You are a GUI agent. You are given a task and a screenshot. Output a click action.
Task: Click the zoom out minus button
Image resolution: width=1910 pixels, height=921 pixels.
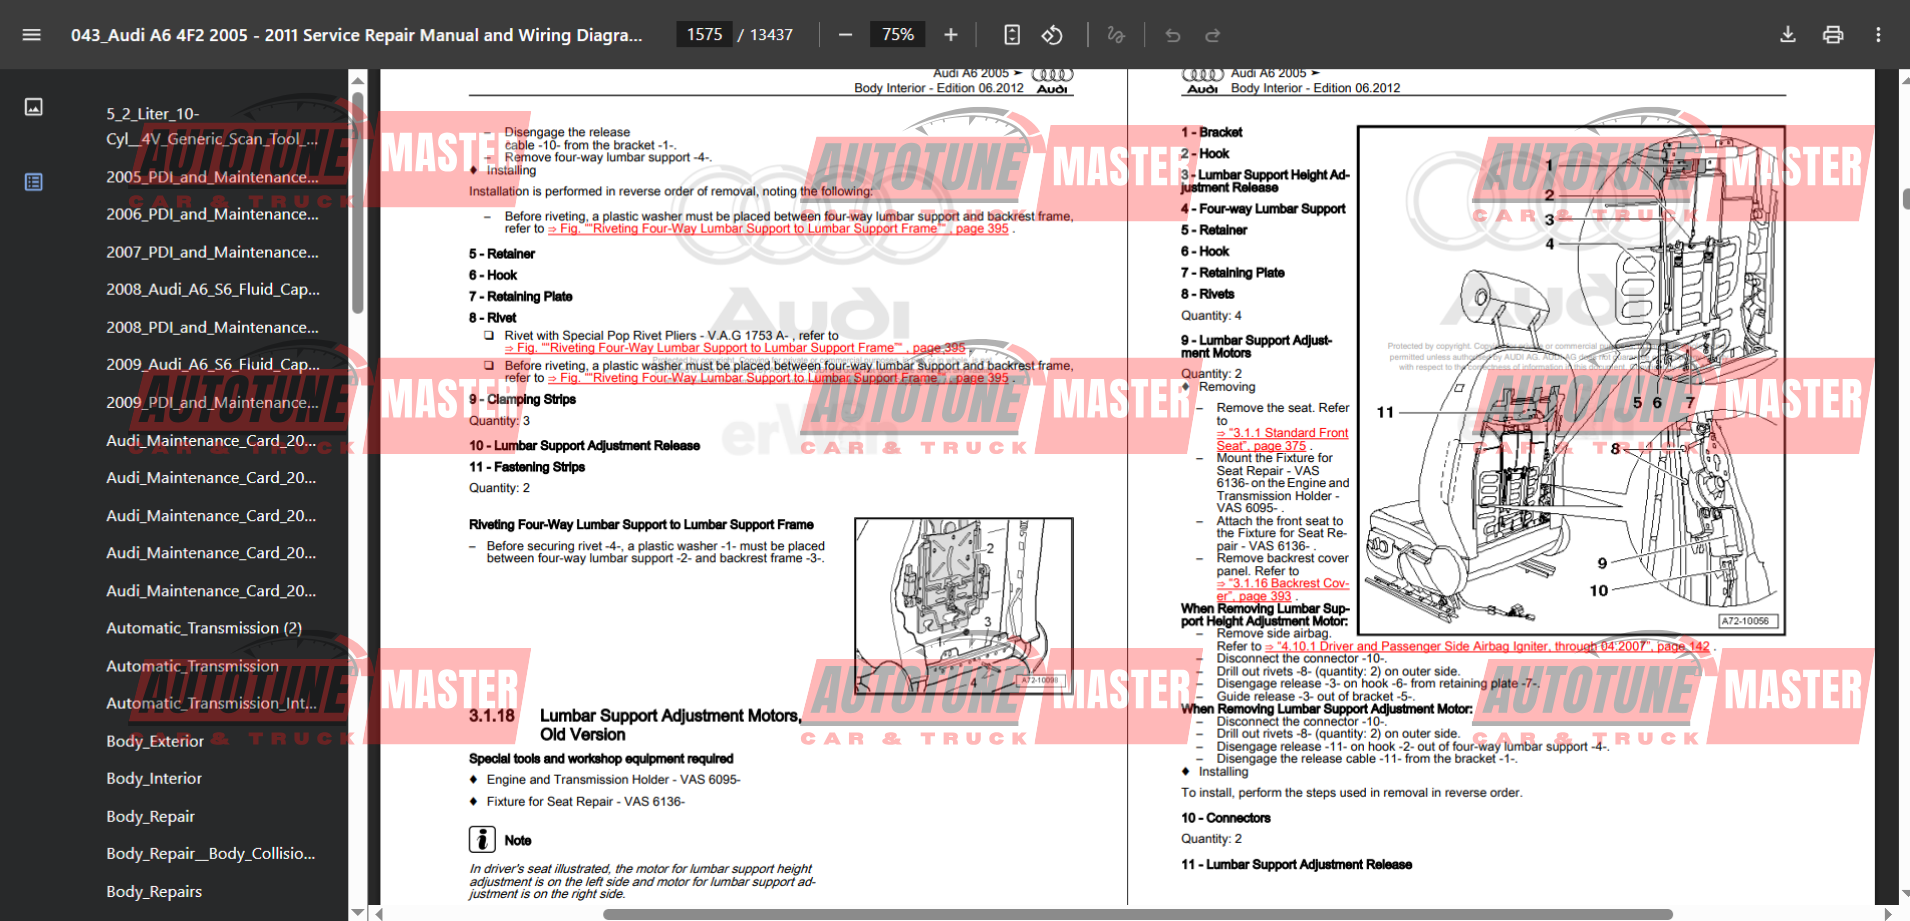coord(845,35)
